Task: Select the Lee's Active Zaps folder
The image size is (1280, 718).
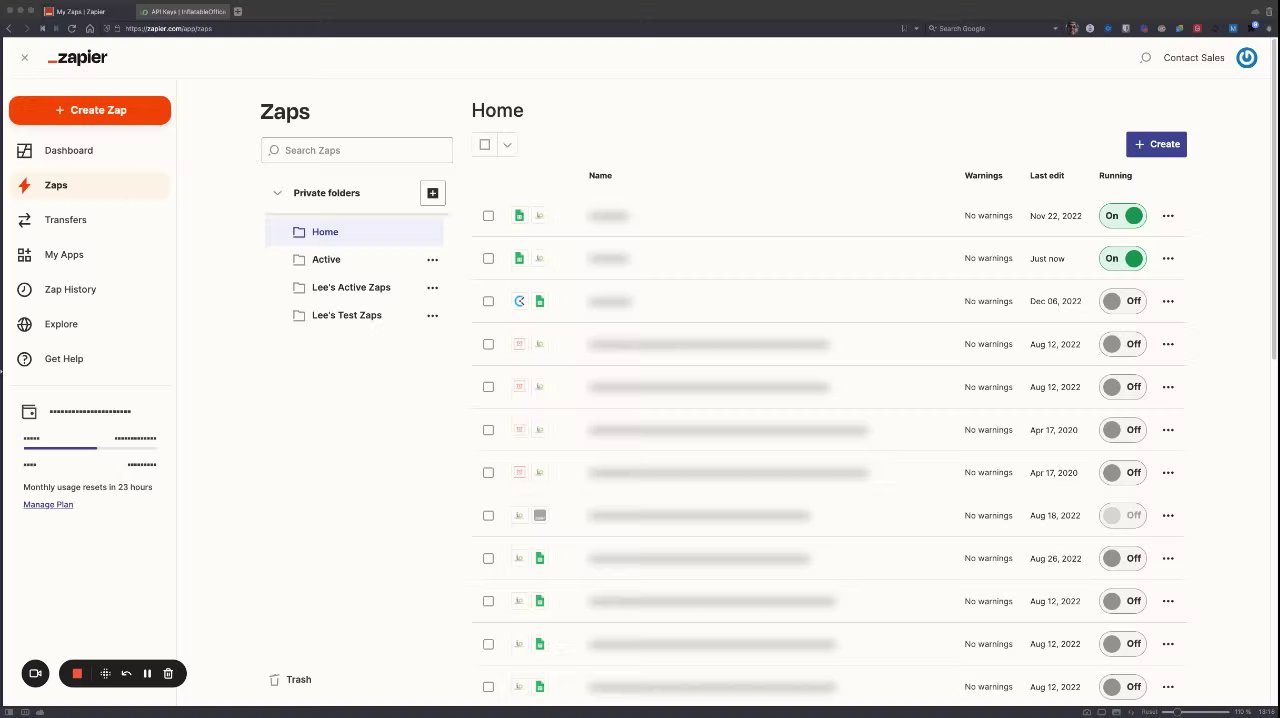Action: tap(351, 288)
